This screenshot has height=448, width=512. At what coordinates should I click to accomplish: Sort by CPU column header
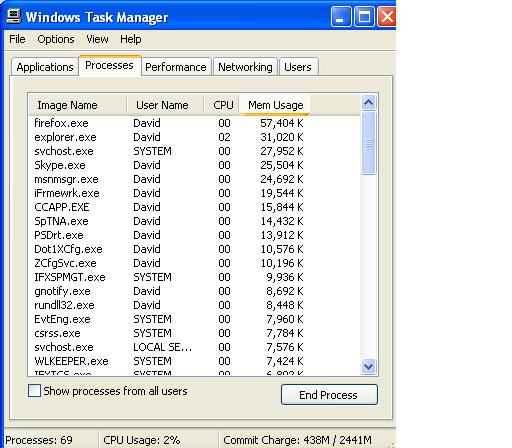(222, 105)
